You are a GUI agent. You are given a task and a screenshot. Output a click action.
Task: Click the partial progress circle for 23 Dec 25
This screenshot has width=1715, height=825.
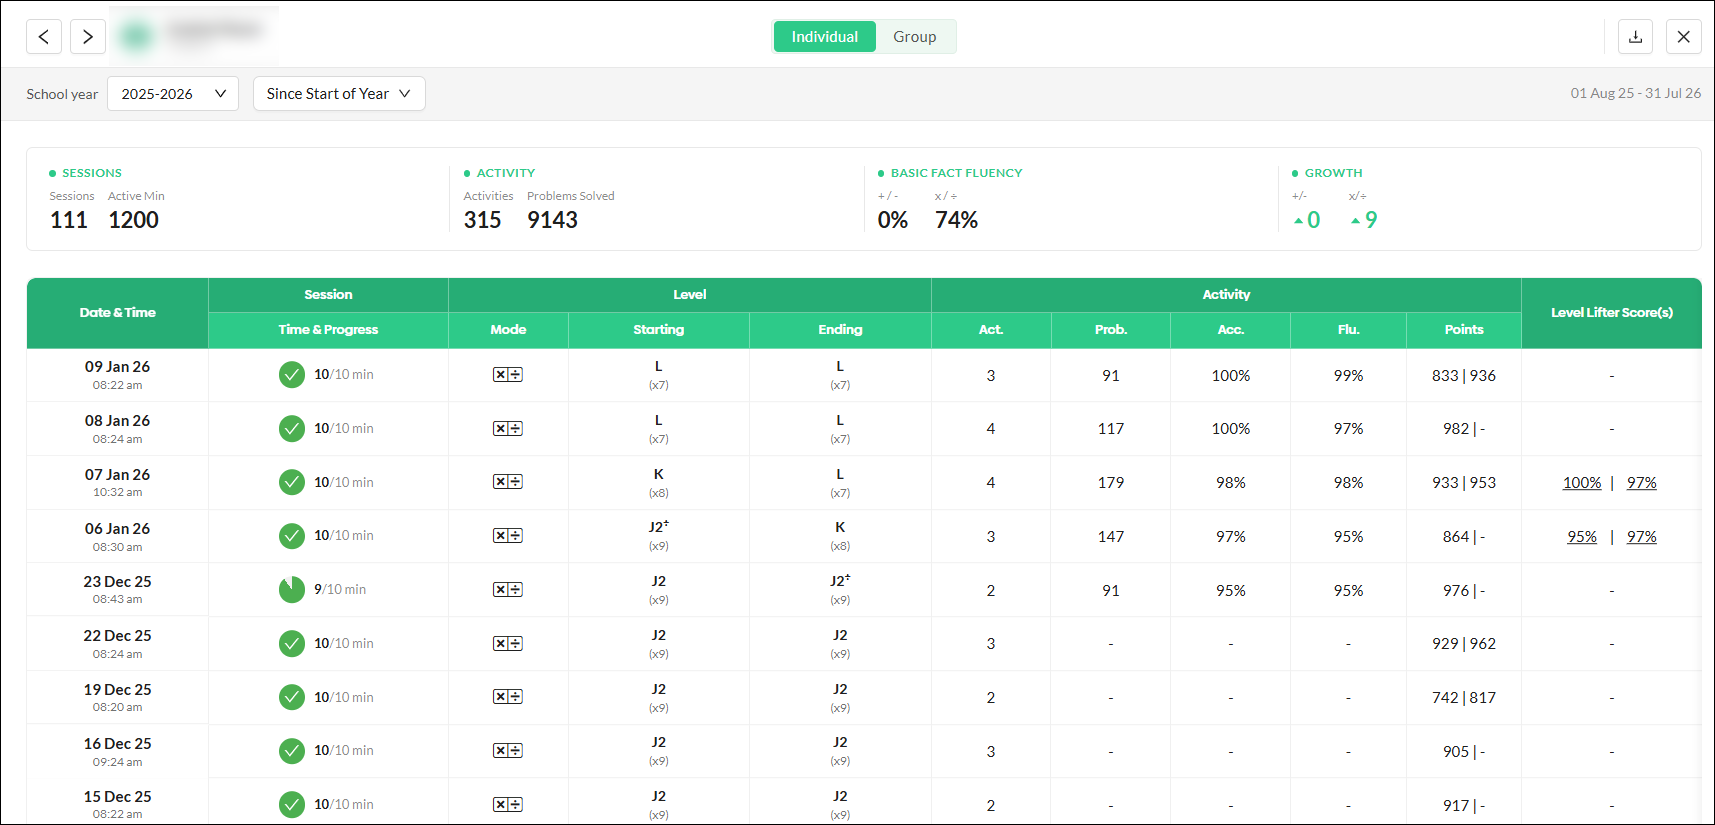[291, 590]
